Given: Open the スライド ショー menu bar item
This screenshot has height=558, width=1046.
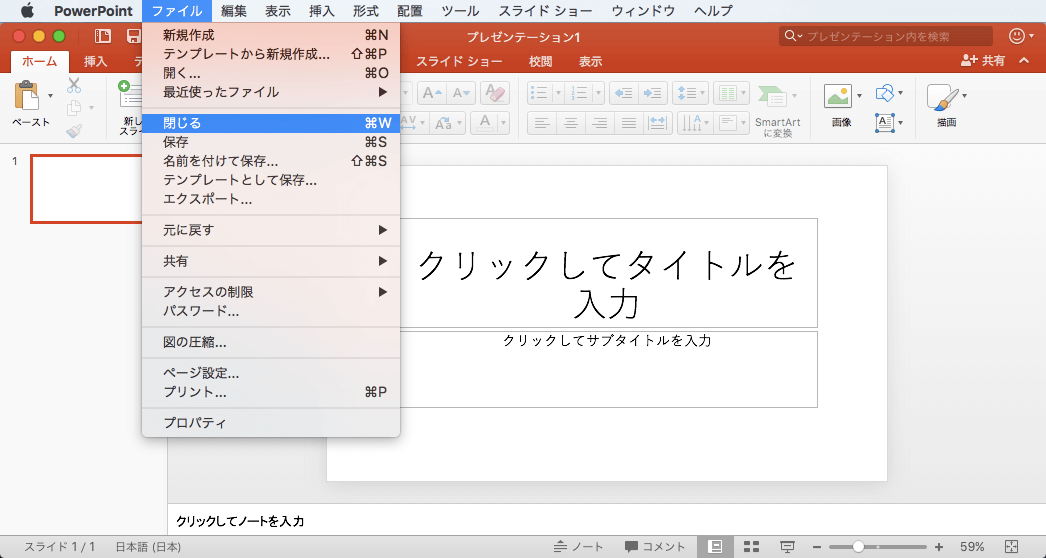Looking at the screenshot, I should point(546,11).
